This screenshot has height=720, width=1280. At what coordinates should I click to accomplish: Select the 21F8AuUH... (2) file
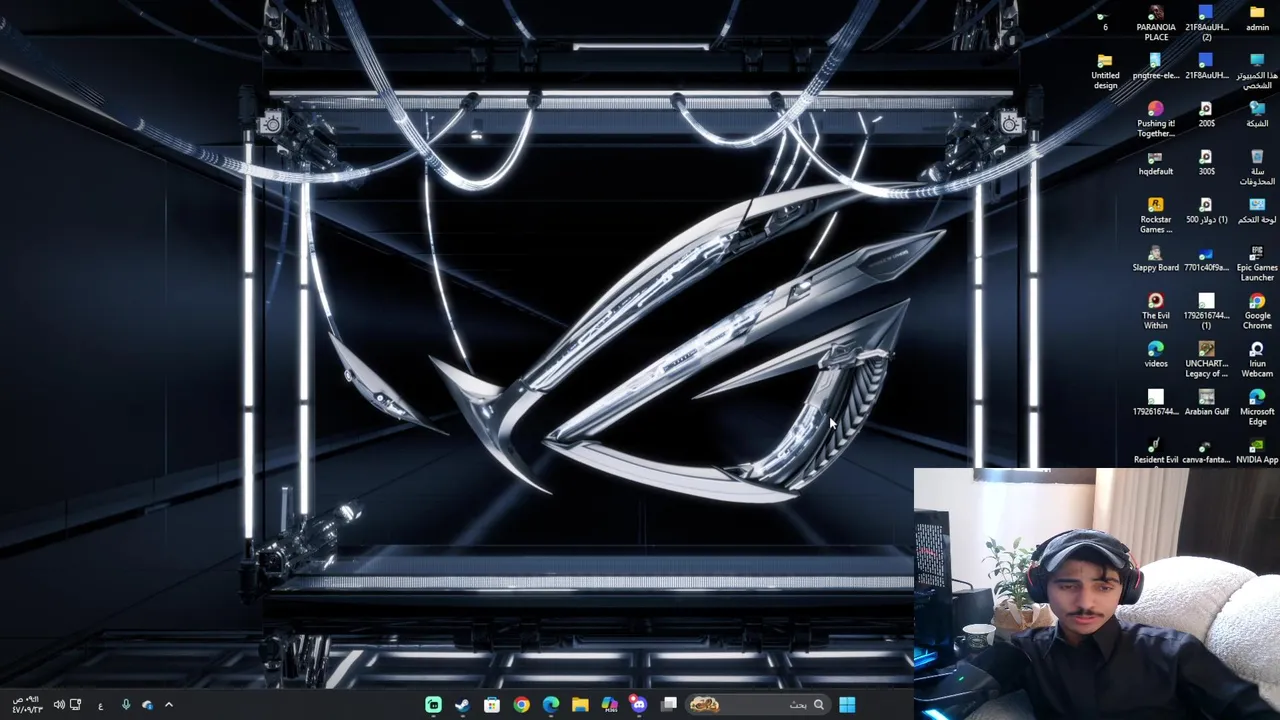pos(1206,23)
